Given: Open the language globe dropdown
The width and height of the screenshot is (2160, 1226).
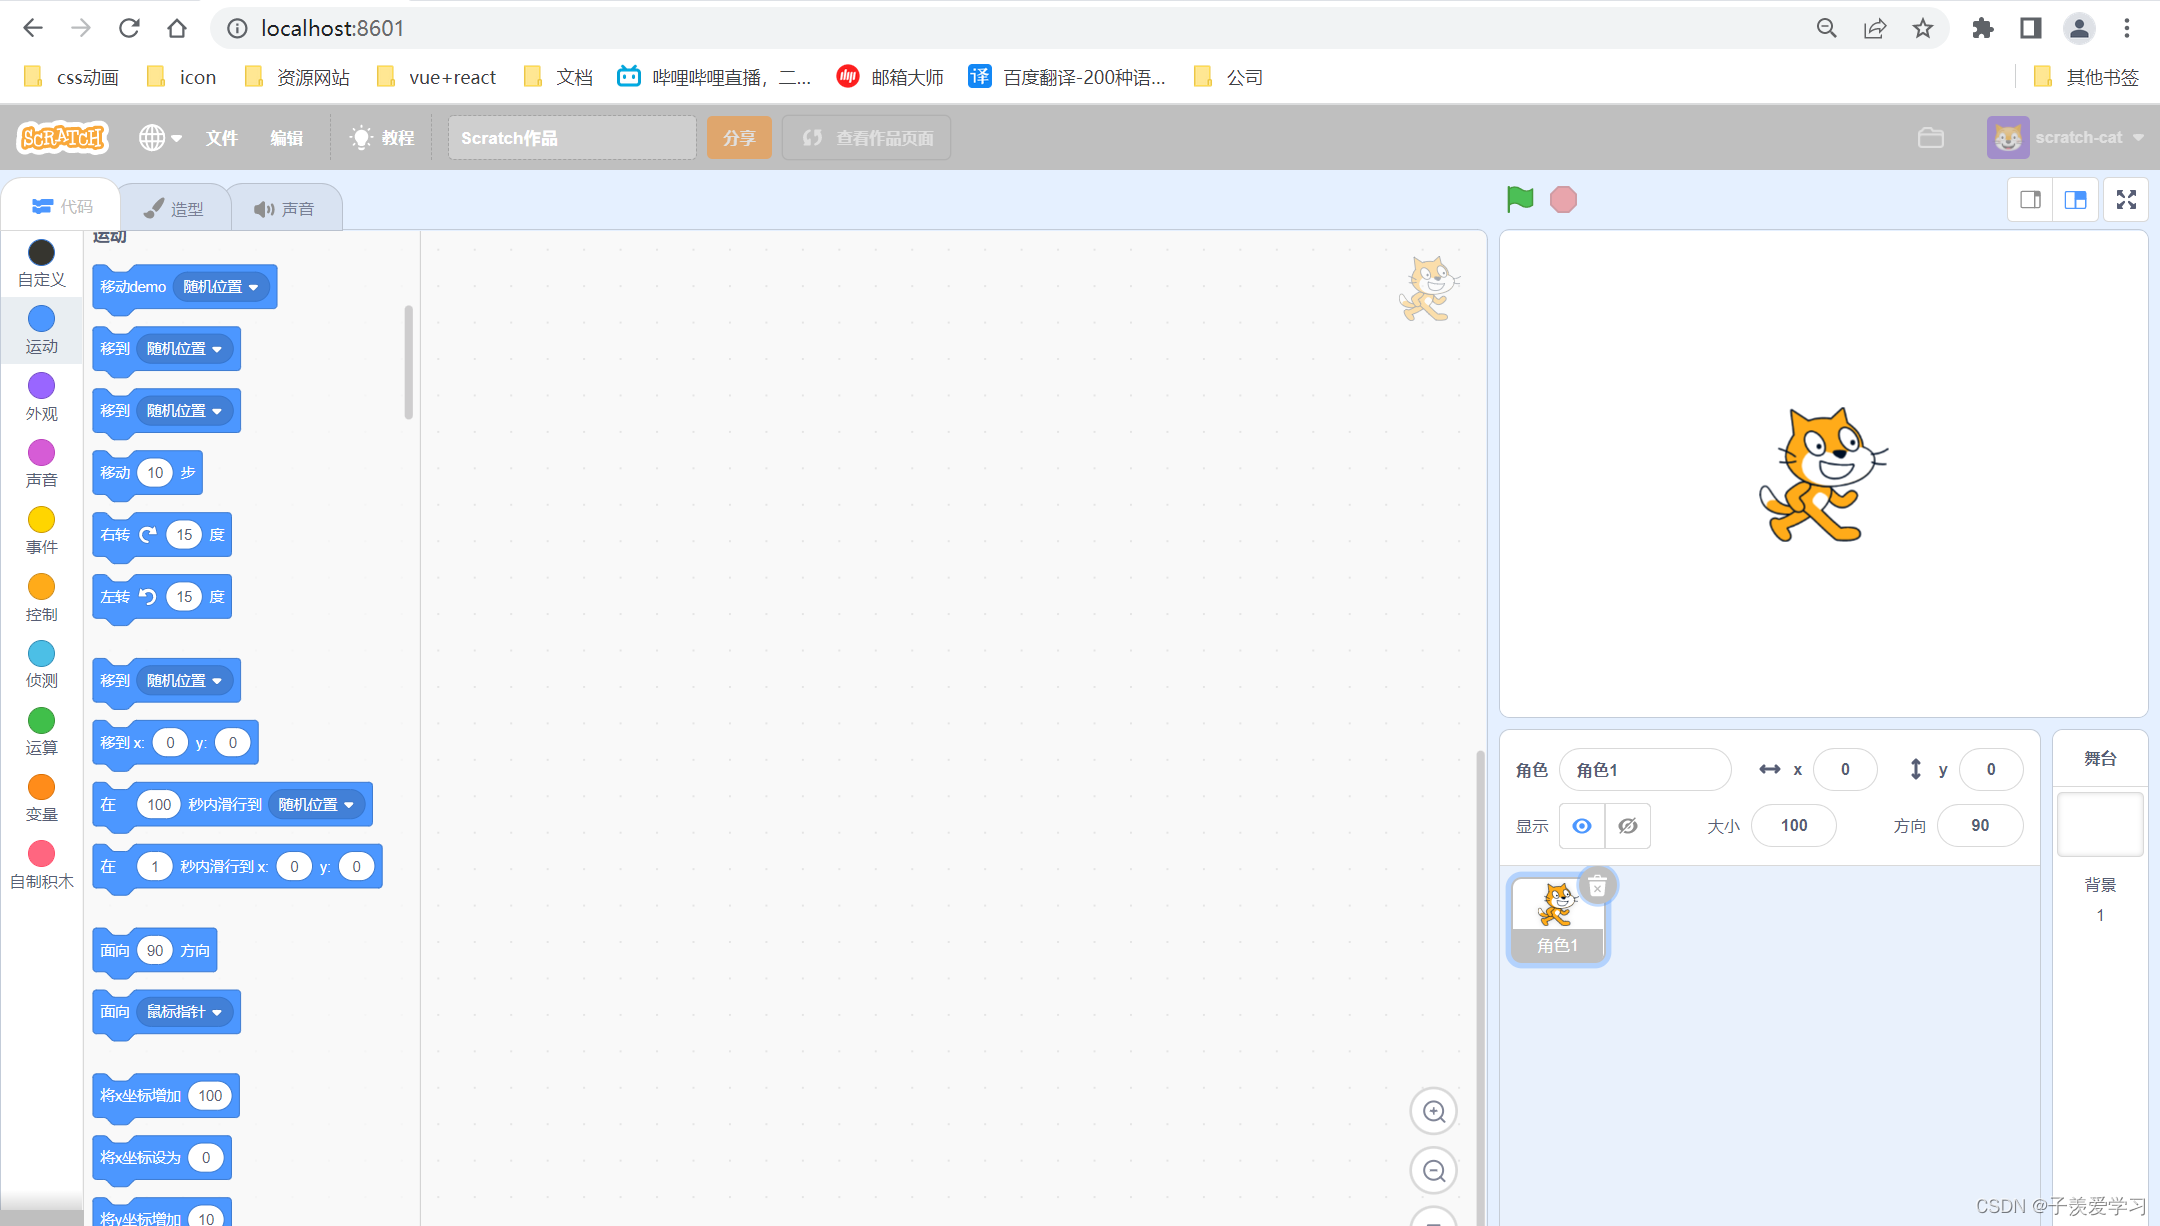Looking at the screenshot, I should (160, 138).
